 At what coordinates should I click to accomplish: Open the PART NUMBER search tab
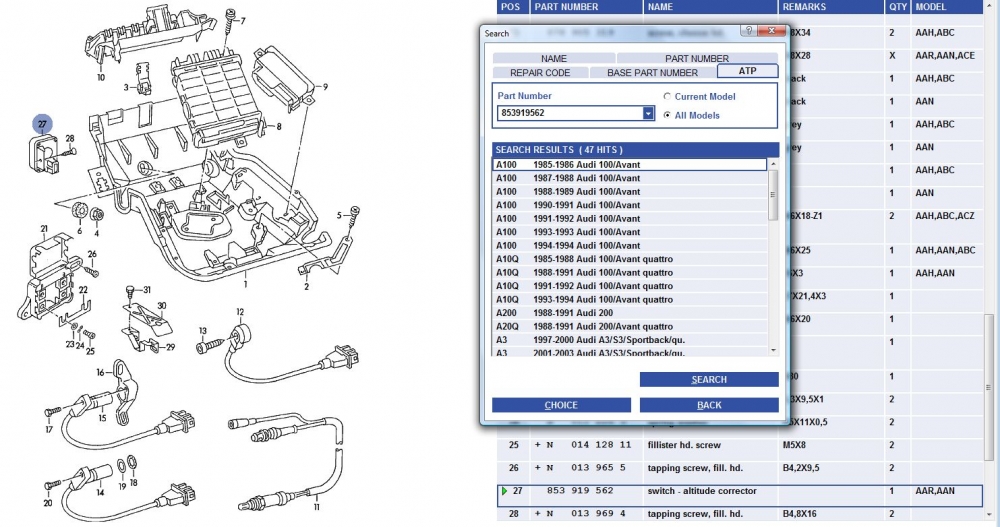[x=697, y=58]
